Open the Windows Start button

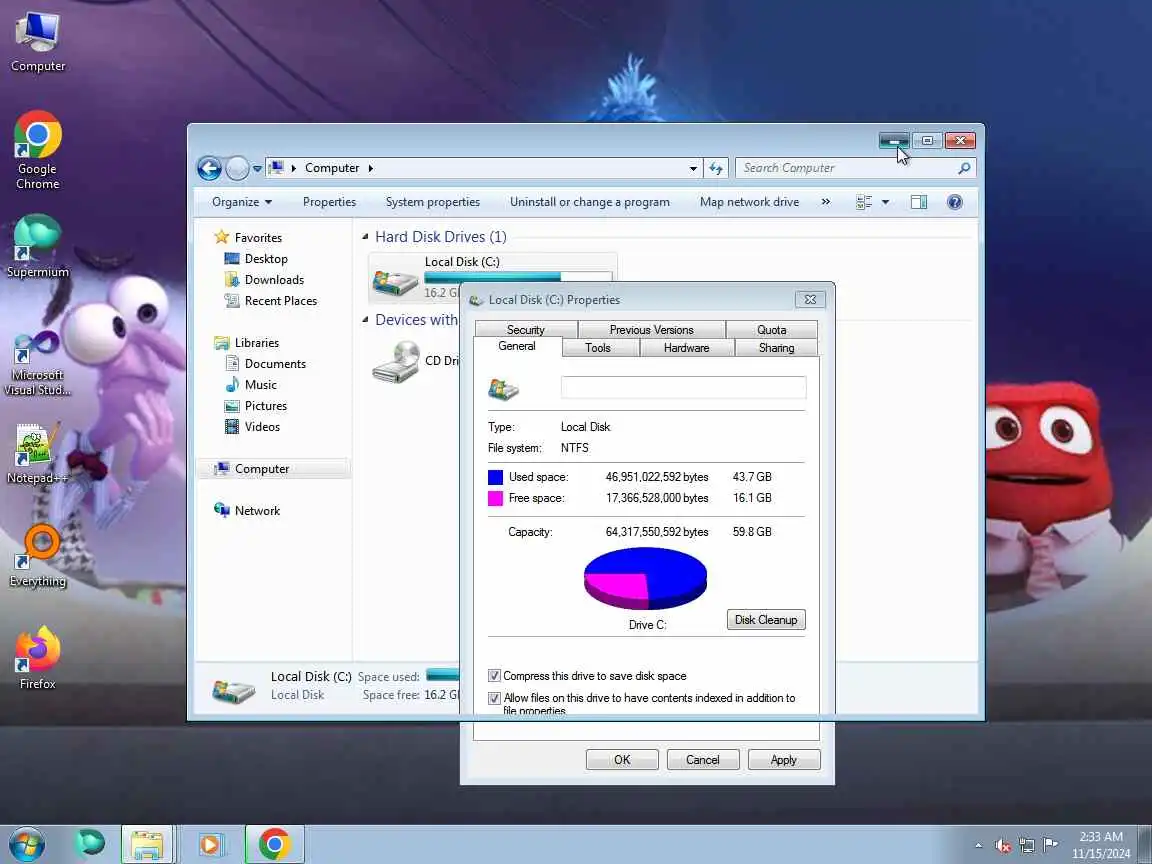coord(26,844)
